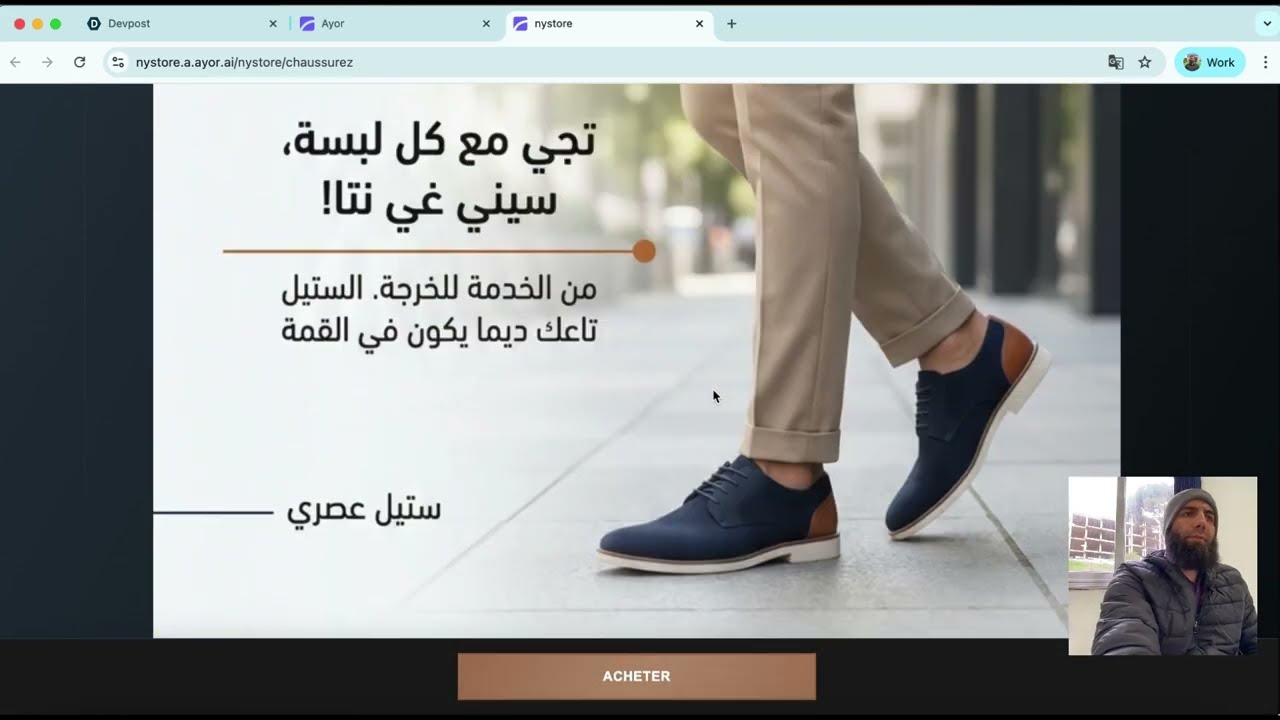
Task: Switch to the Devpost tab
Action: [x=182, y=23]
